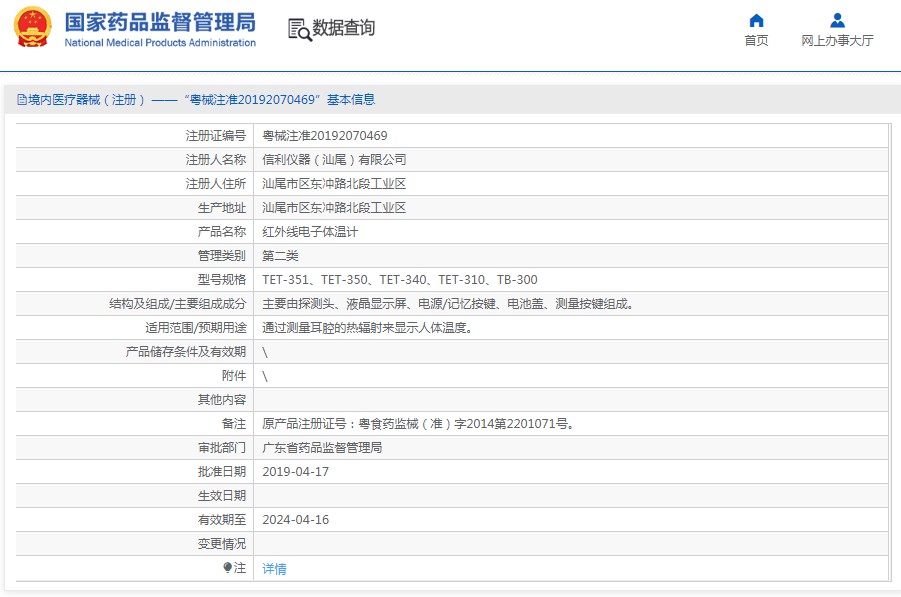Select the 注册人名称 label
901x597 pixels.
click(215, 160)
